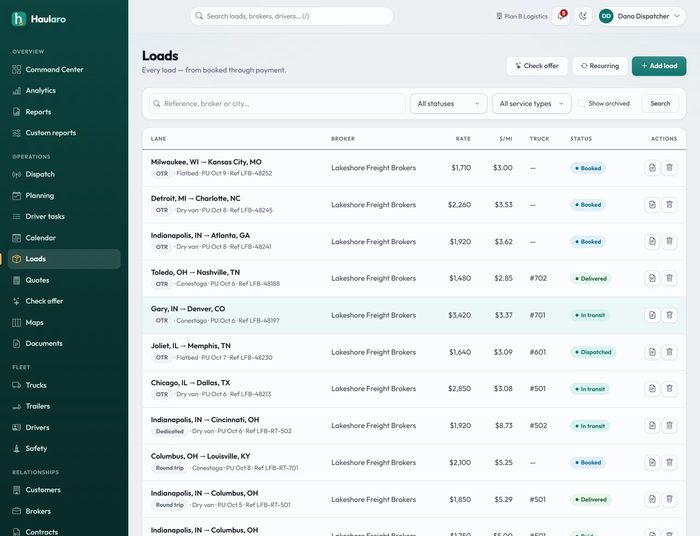Open Driver tasks in sidebar
This screenshot has width=700, height=536.
pyautogui.click(x=64, y=216)
